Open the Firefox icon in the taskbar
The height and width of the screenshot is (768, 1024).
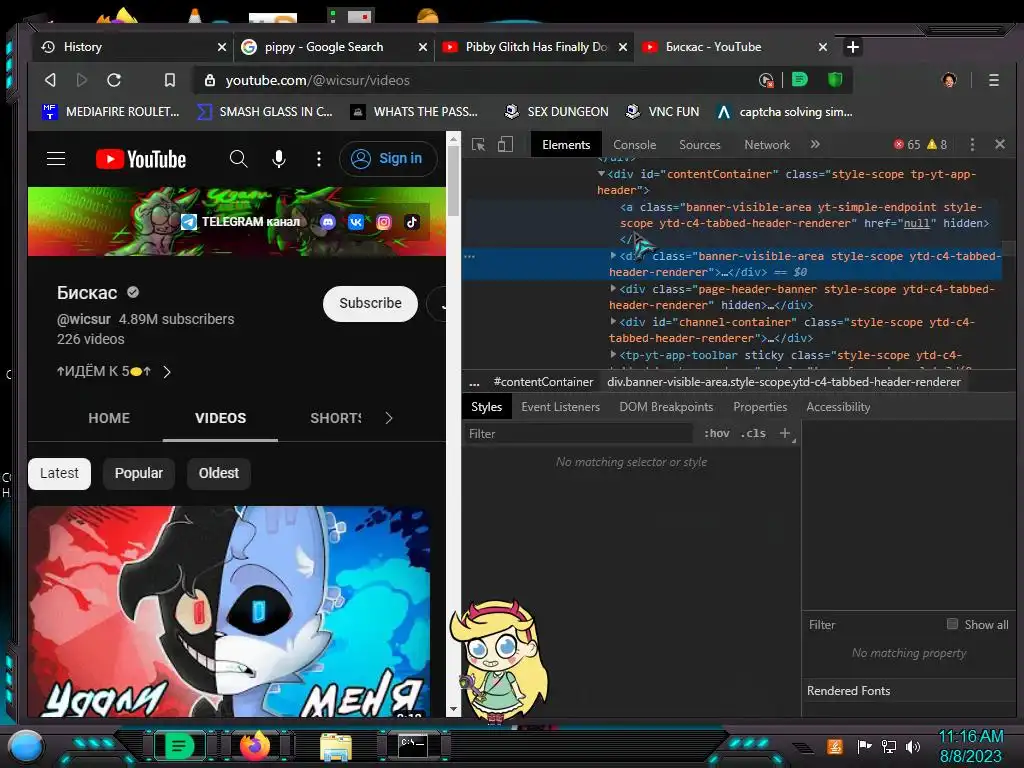(255, 745)
